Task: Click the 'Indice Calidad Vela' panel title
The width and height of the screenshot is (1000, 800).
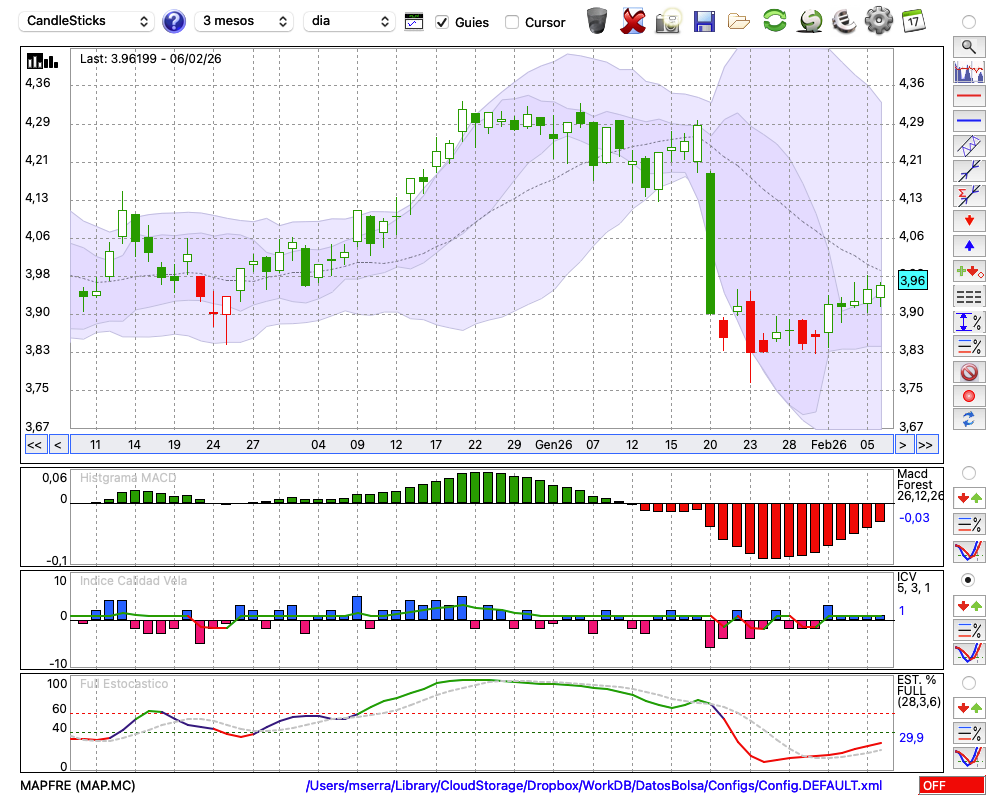Action: (133, 581)
